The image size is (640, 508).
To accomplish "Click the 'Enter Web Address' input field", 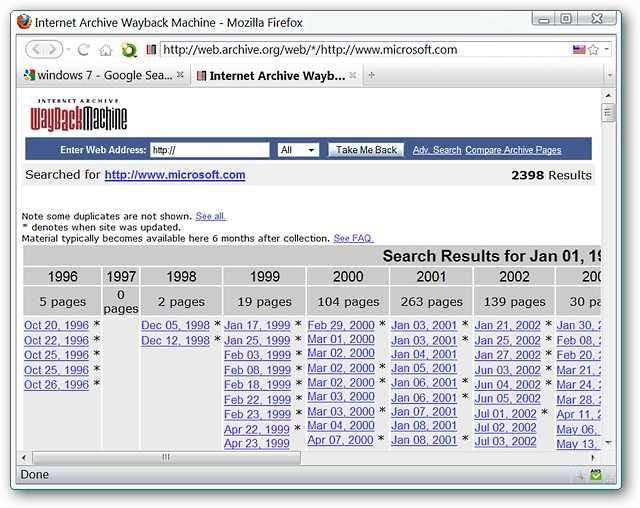I will pos(209,150).
